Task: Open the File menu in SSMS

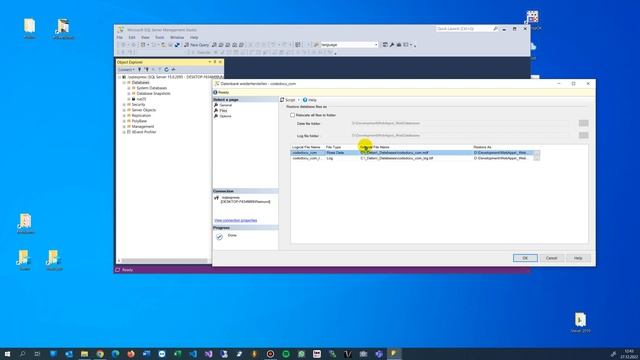Action: click(120, 38)
